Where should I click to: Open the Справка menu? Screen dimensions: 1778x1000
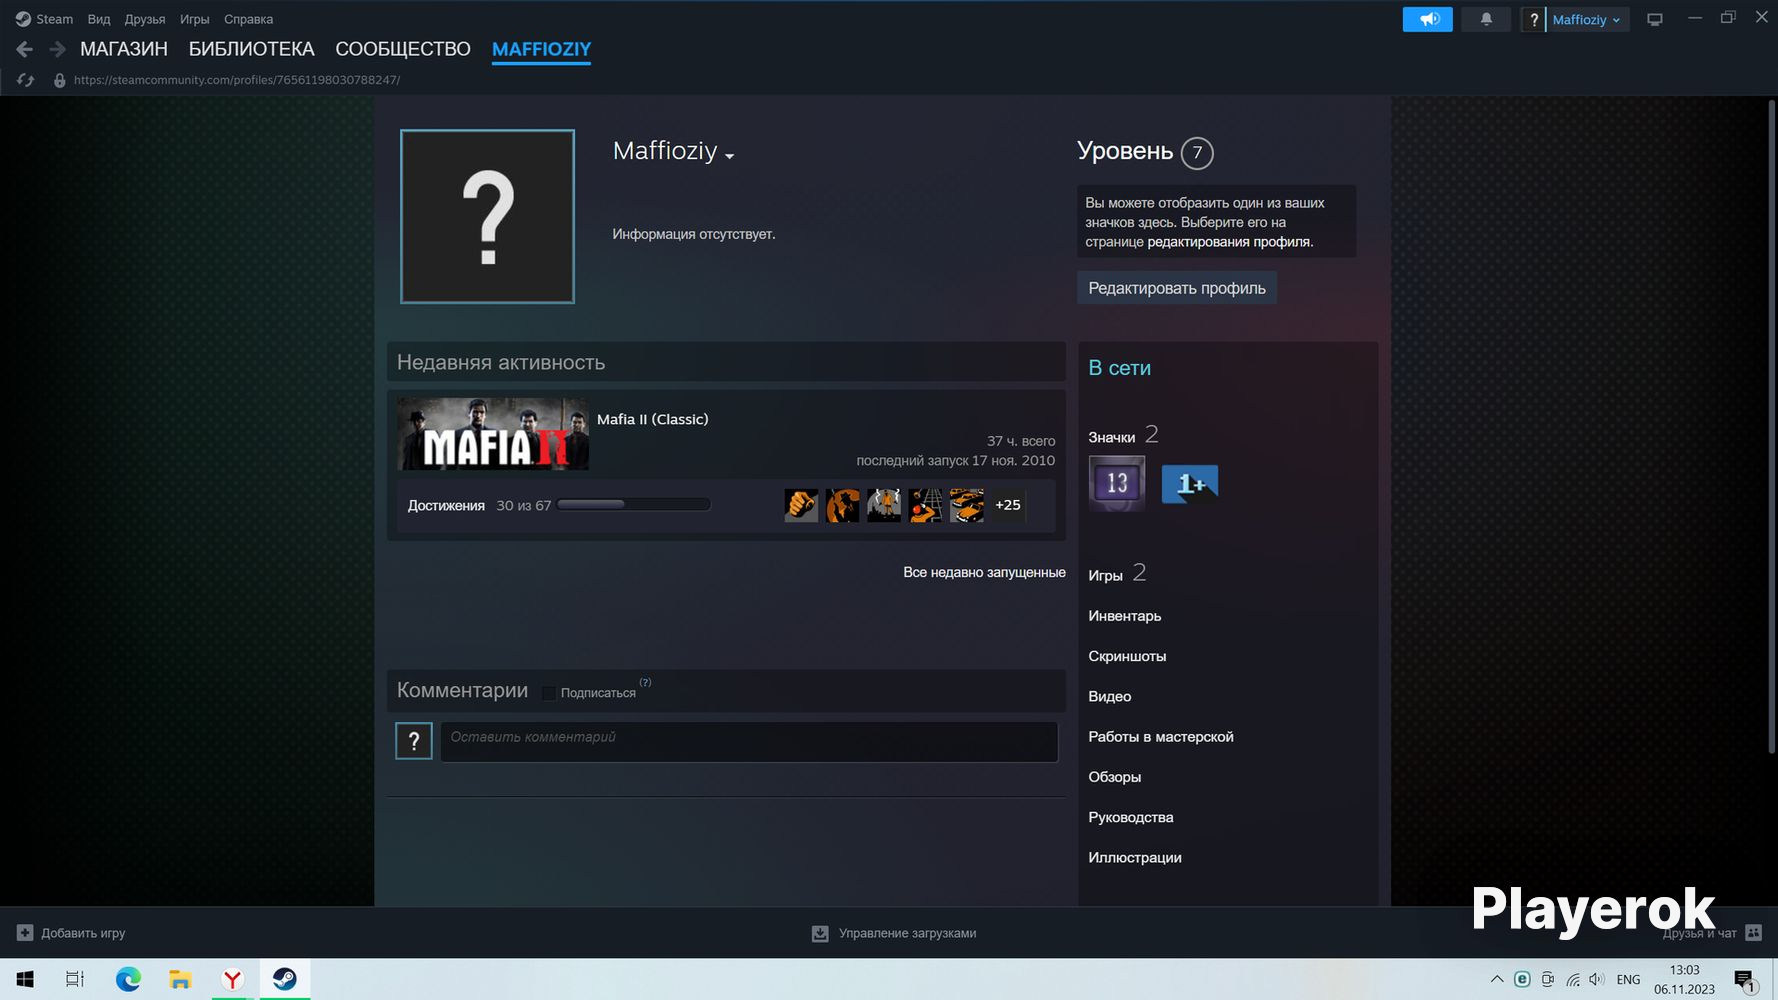click(249, 19)
